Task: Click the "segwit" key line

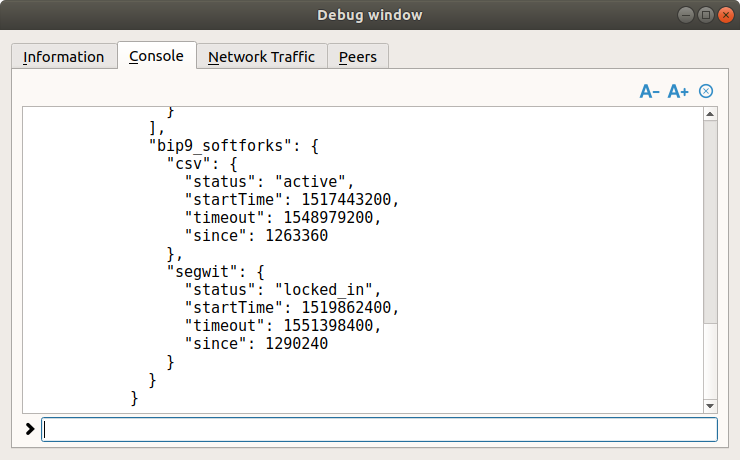Action: pos(216,272)
